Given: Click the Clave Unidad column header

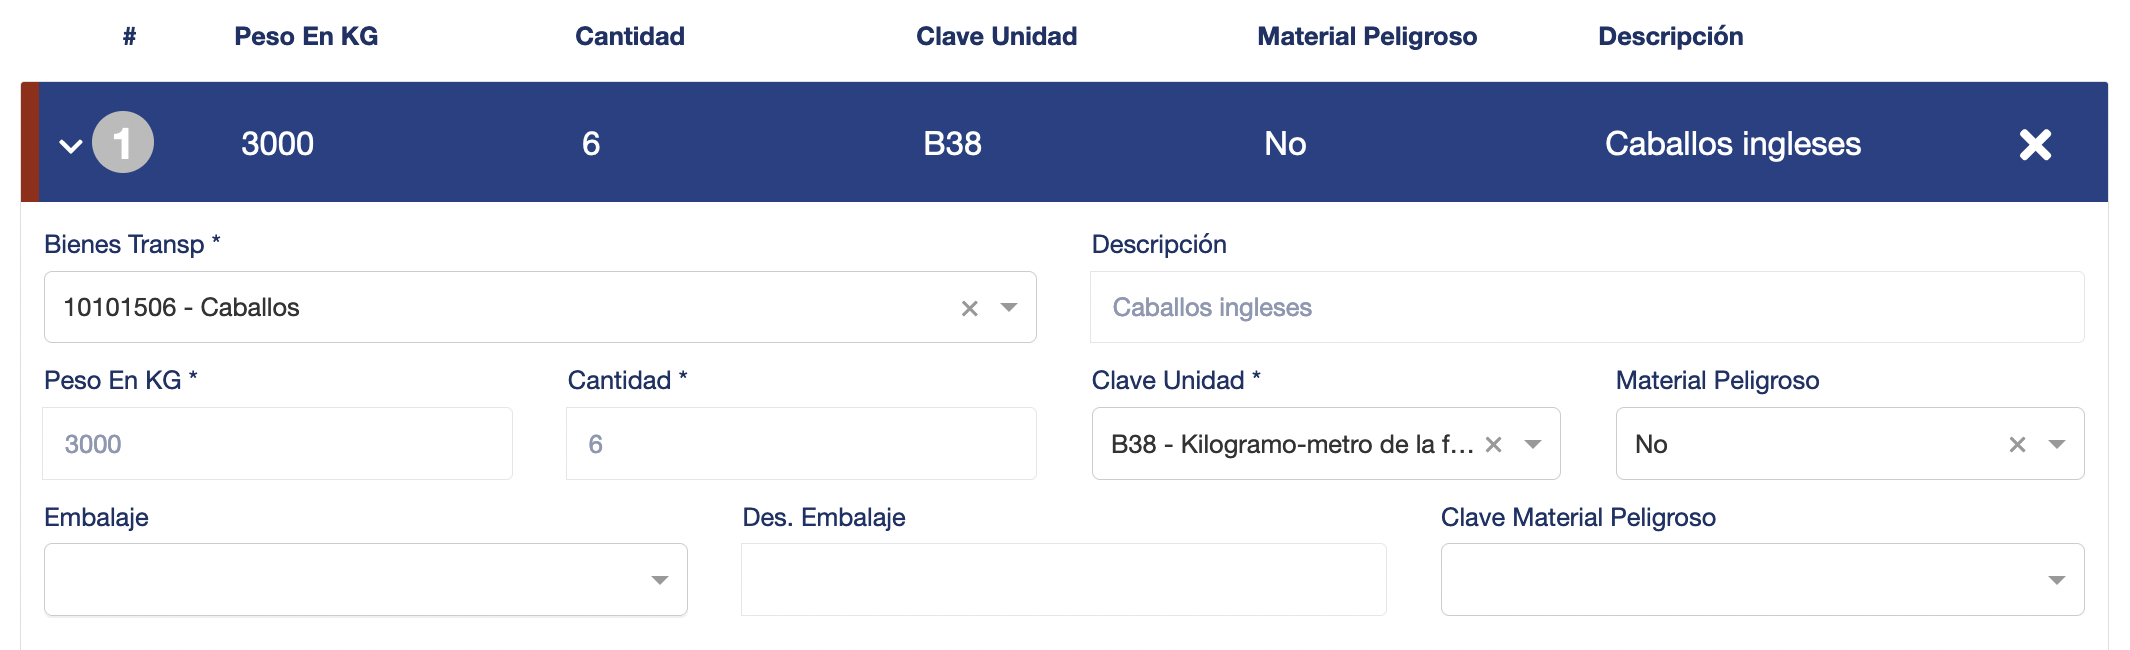Looking at the screenshot, I should [995, 36].
